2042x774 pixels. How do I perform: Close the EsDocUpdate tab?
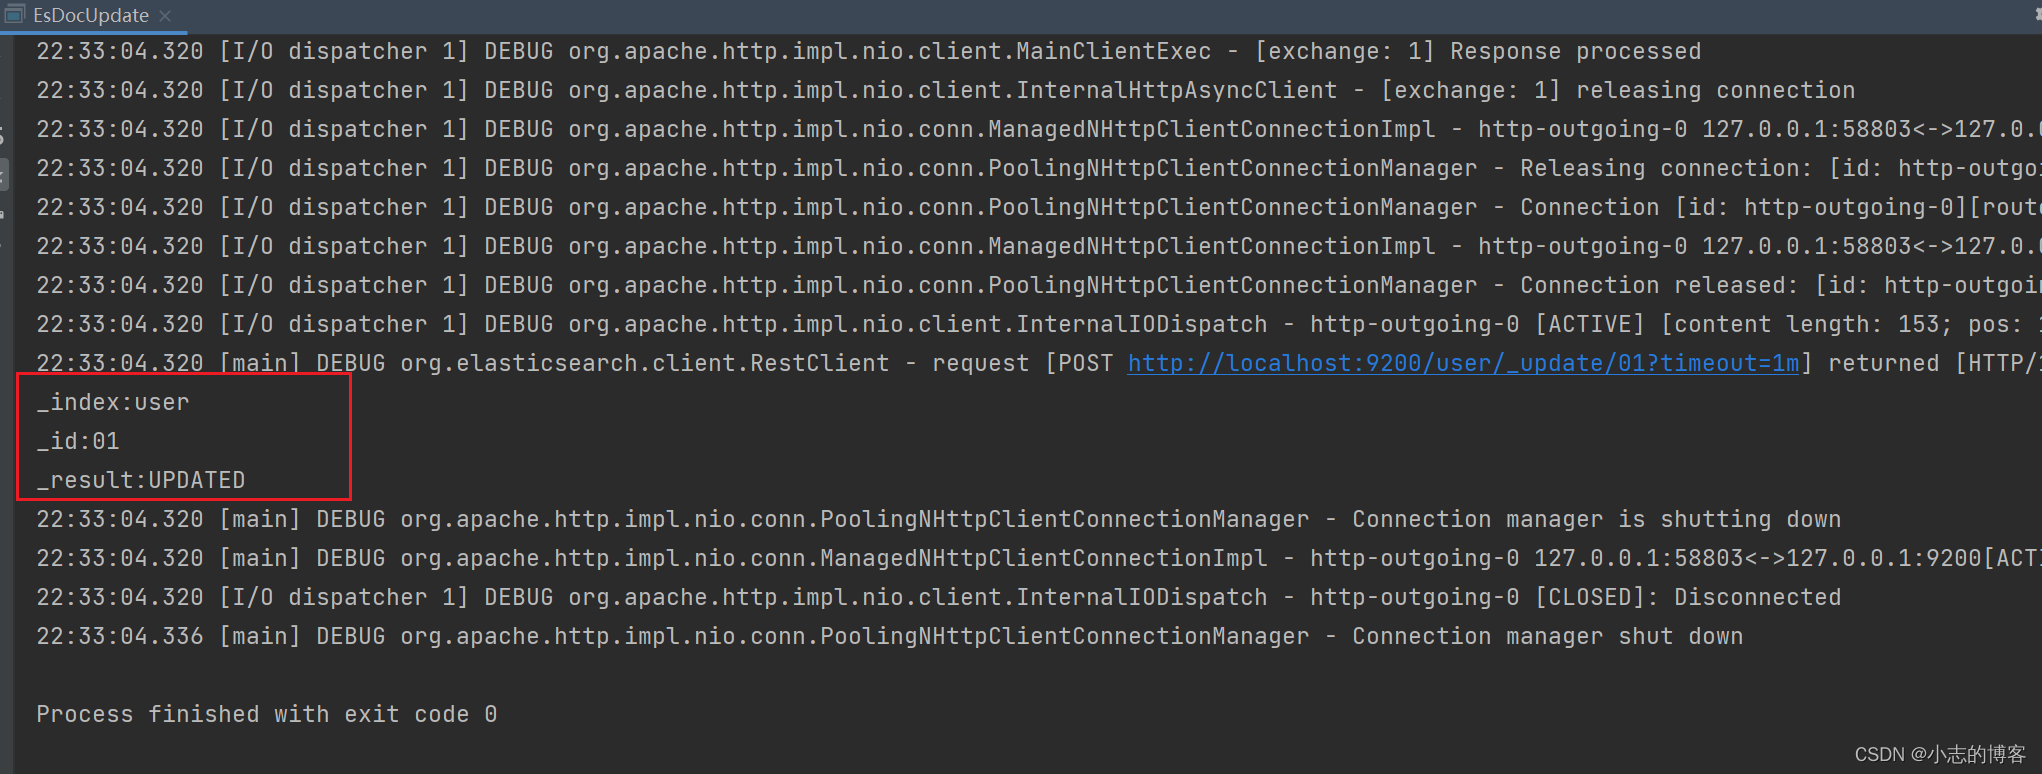[x=166, y=16]
